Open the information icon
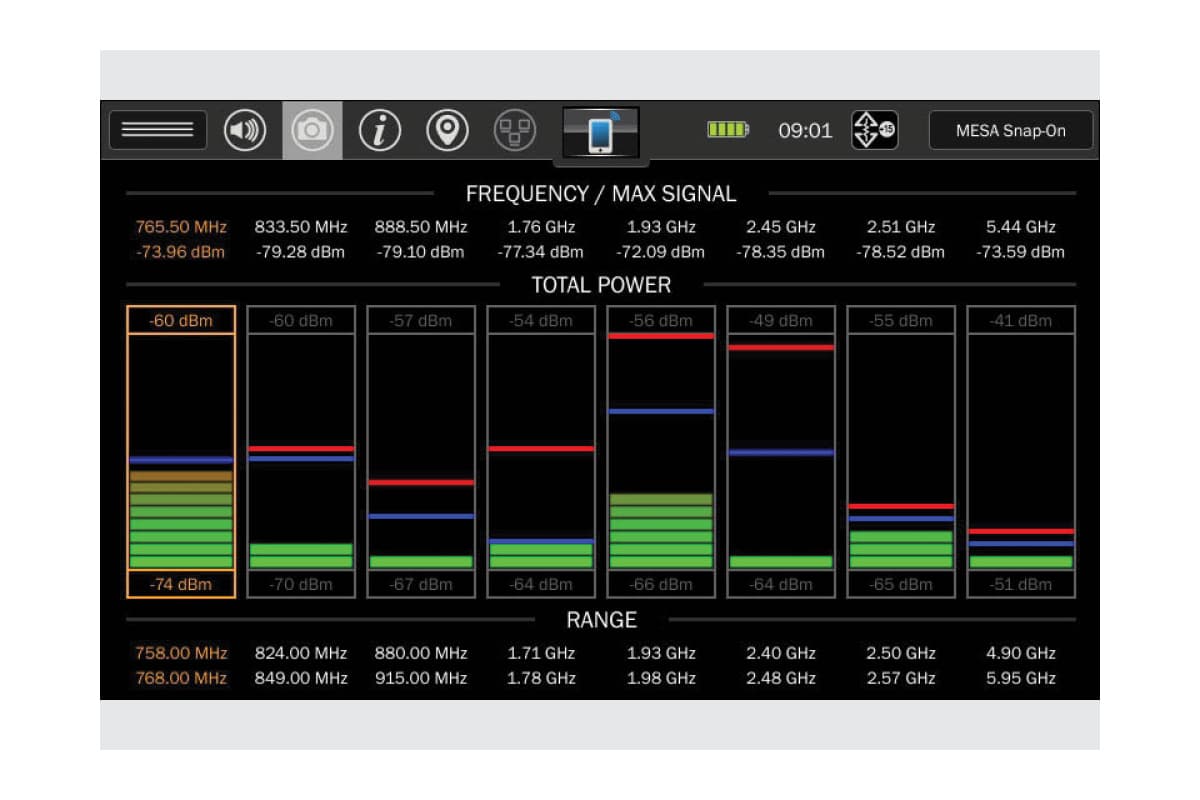Image resolution: width=1200 pixels, height=800 pixels. point(380,131)
